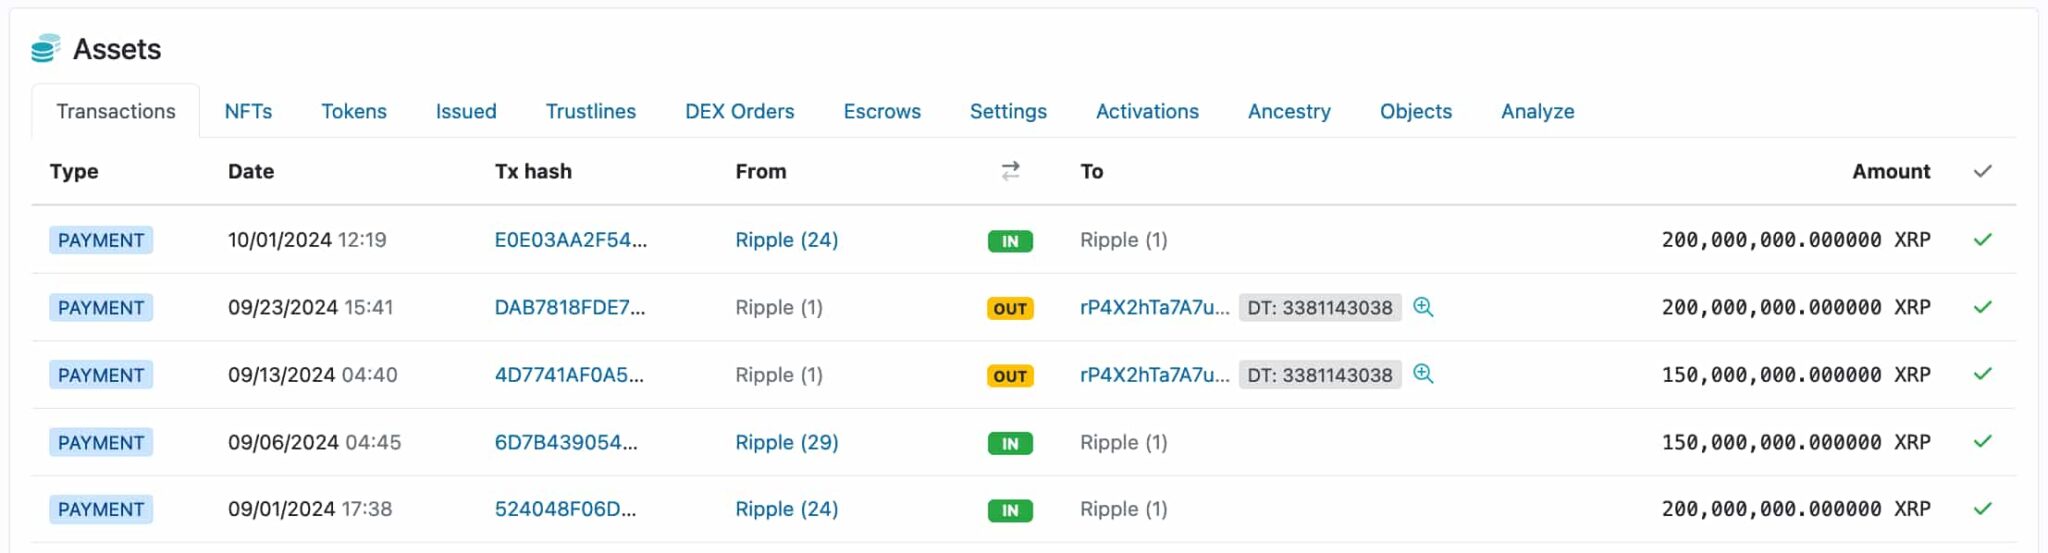Show the Analyze tab
The width and height of the screenshot is (2048, 553).
(1537, 111)
